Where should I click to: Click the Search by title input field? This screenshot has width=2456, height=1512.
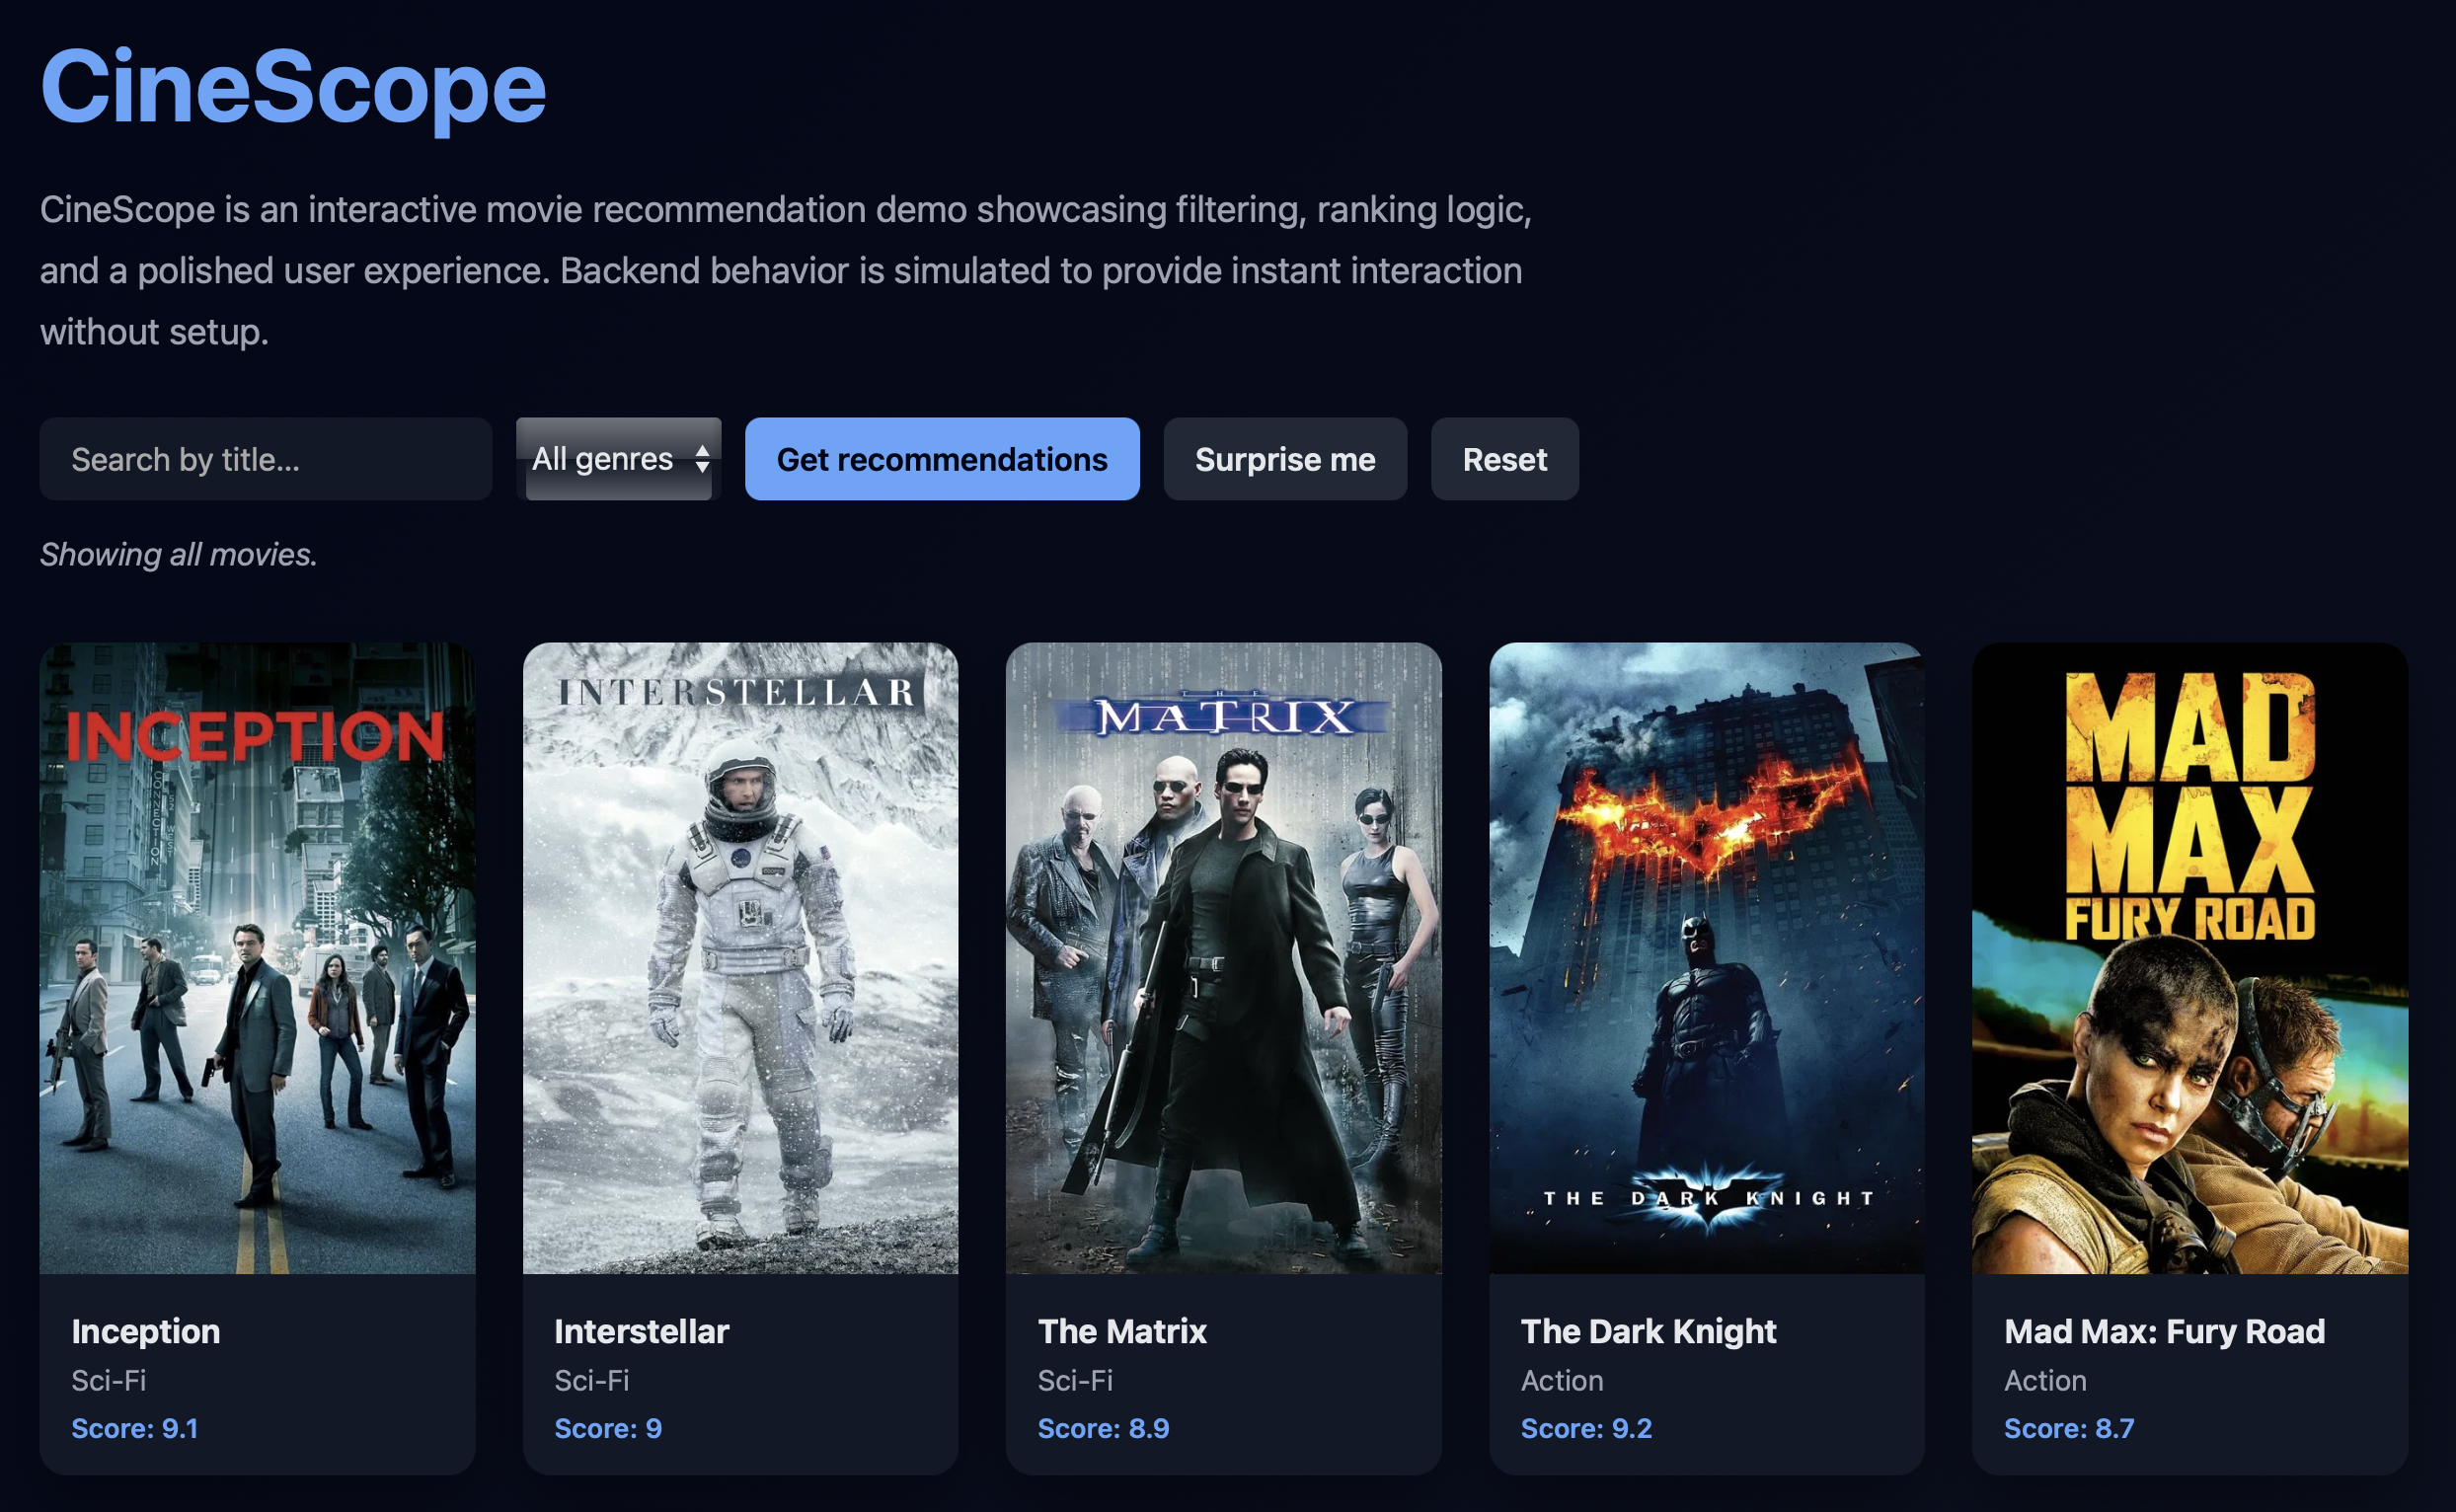(x=265, y=459)
